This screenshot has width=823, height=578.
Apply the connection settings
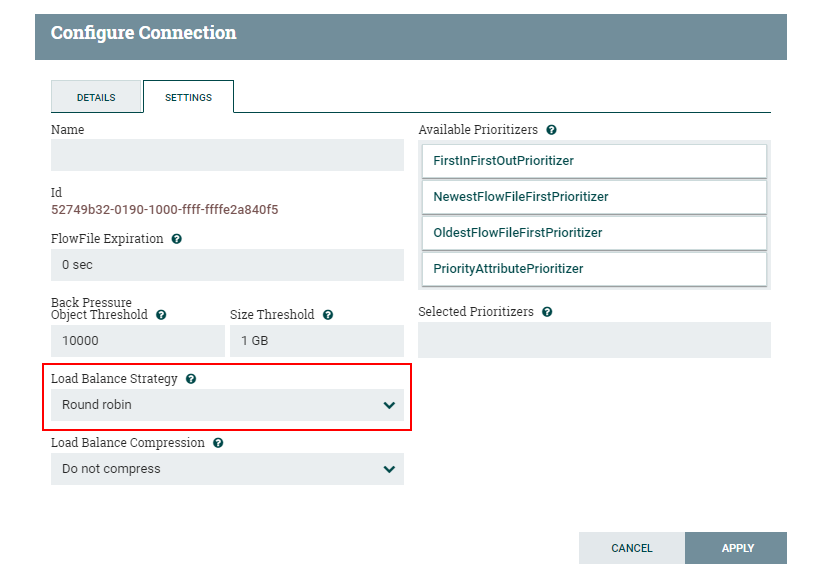tap(736, 548)
